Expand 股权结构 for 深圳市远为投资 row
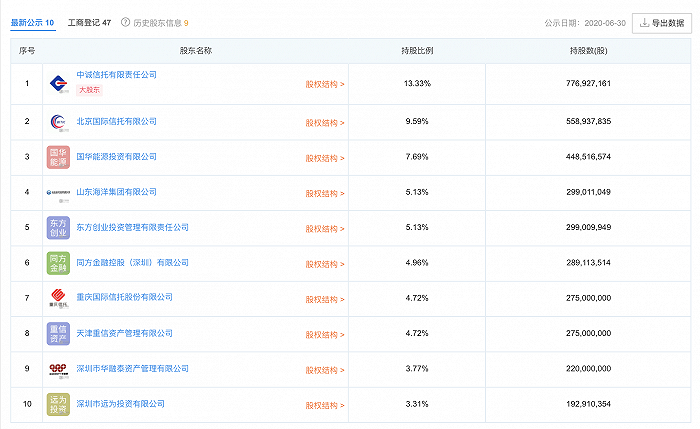This screenshot has width=700, height=429. coord(325,406)
